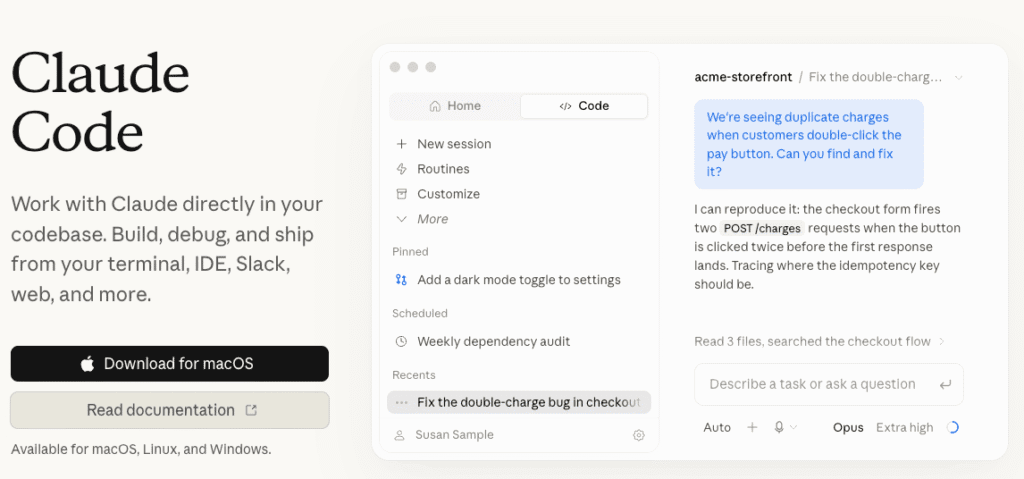Click the Describe a task input field
The height and width of the screenshot is (479, 1024).
(829, 384)
